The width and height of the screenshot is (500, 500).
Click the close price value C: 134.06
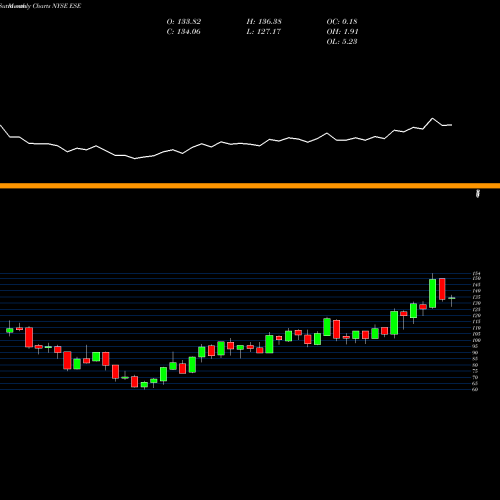[x=184, y=32]
